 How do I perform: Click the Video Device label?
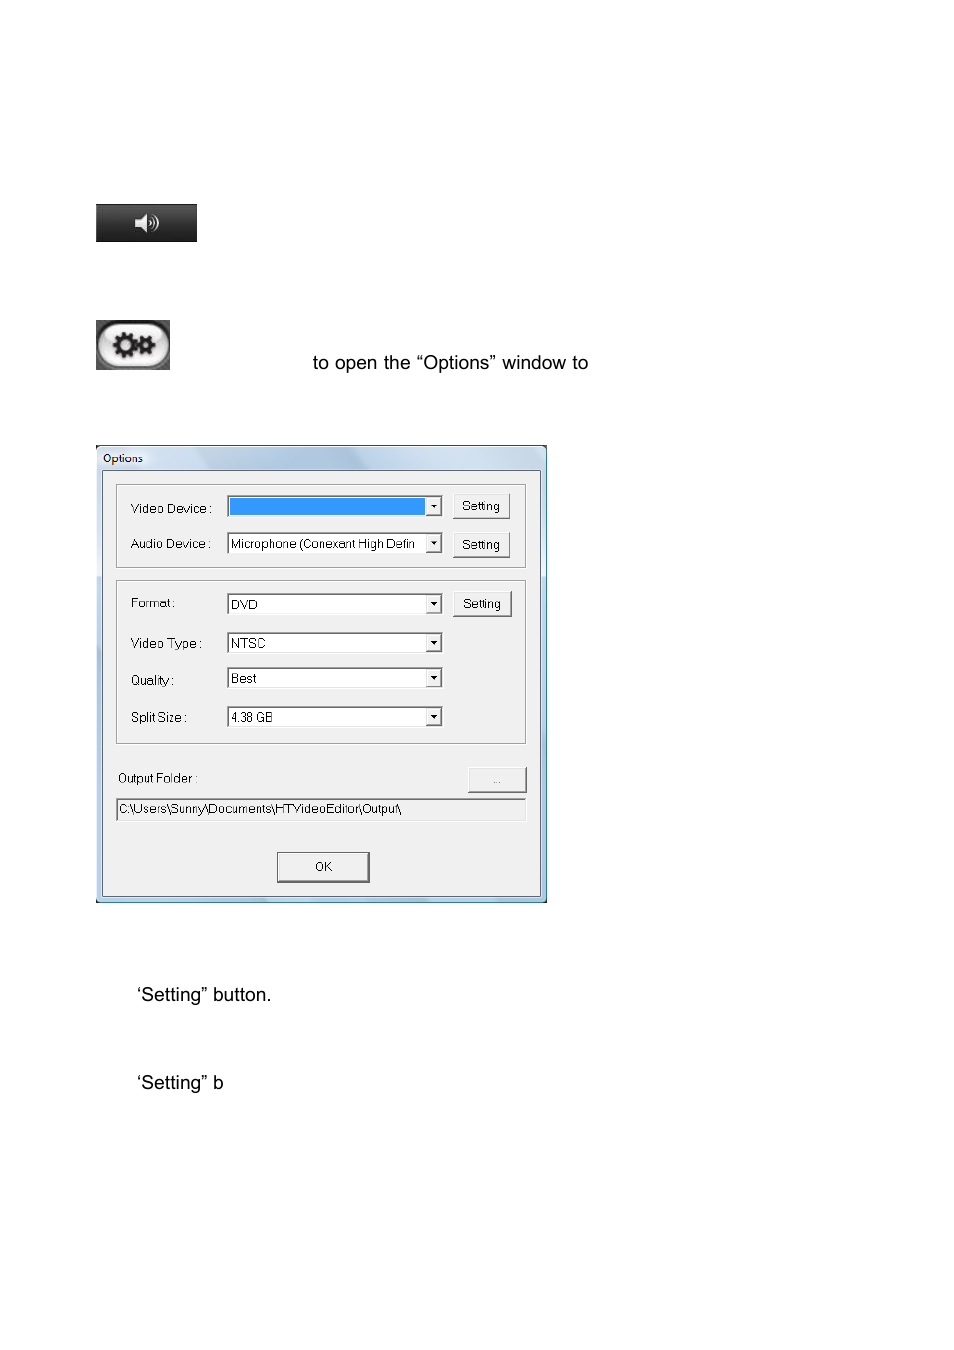171,509
